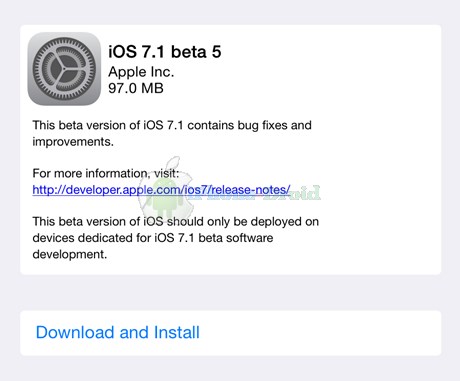Click the Apple Inc. publisher name

(x=141, y=72)
